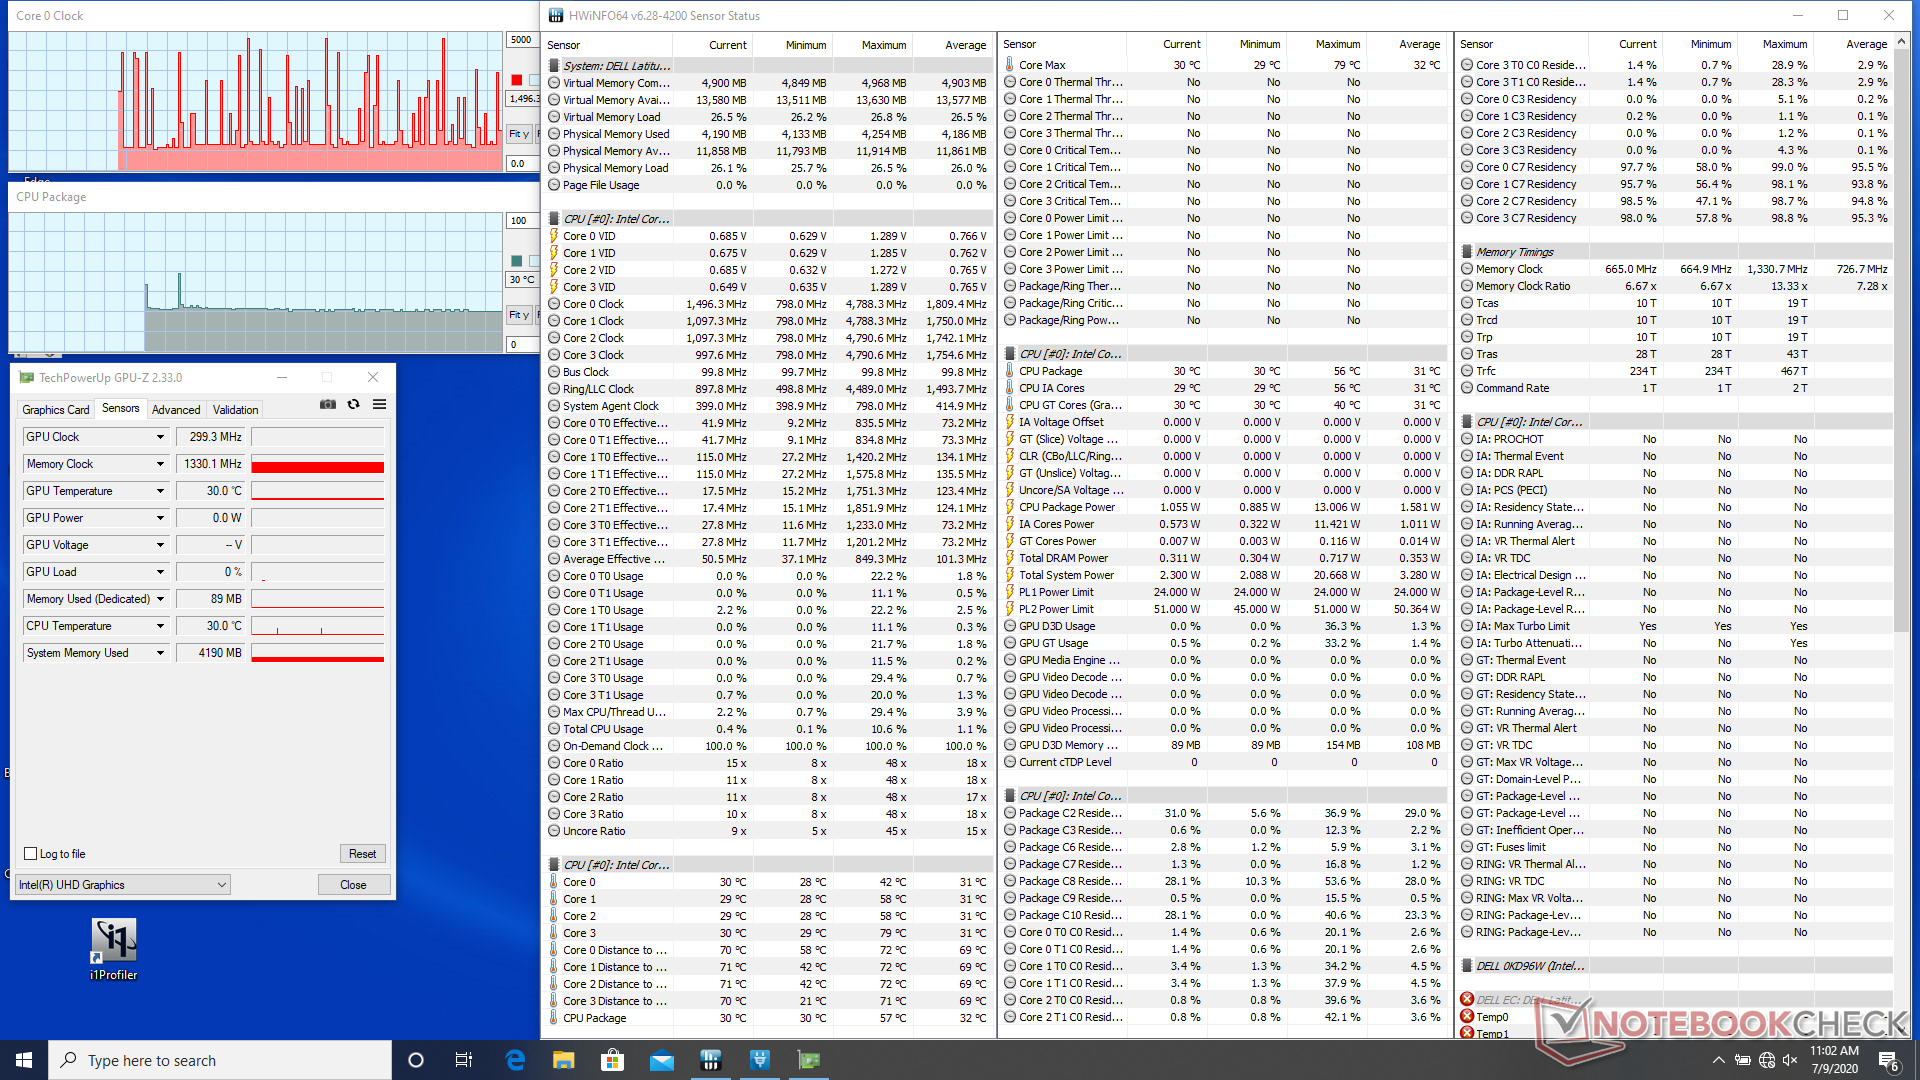The height and width of the screenshot is (1080, 1920).
Task: Expand the CPU Temperature sensor dropdown
Action: pyautogui.click(x=160, y=626)
